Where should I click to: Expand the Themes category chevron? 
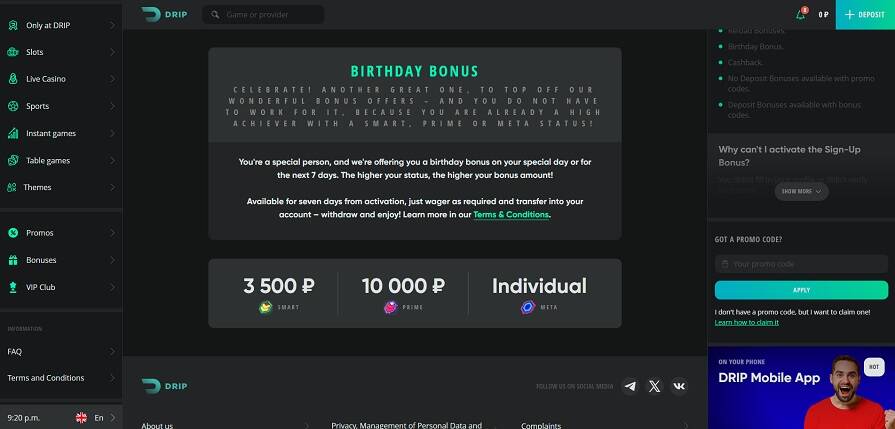click(x=112, y=187)
